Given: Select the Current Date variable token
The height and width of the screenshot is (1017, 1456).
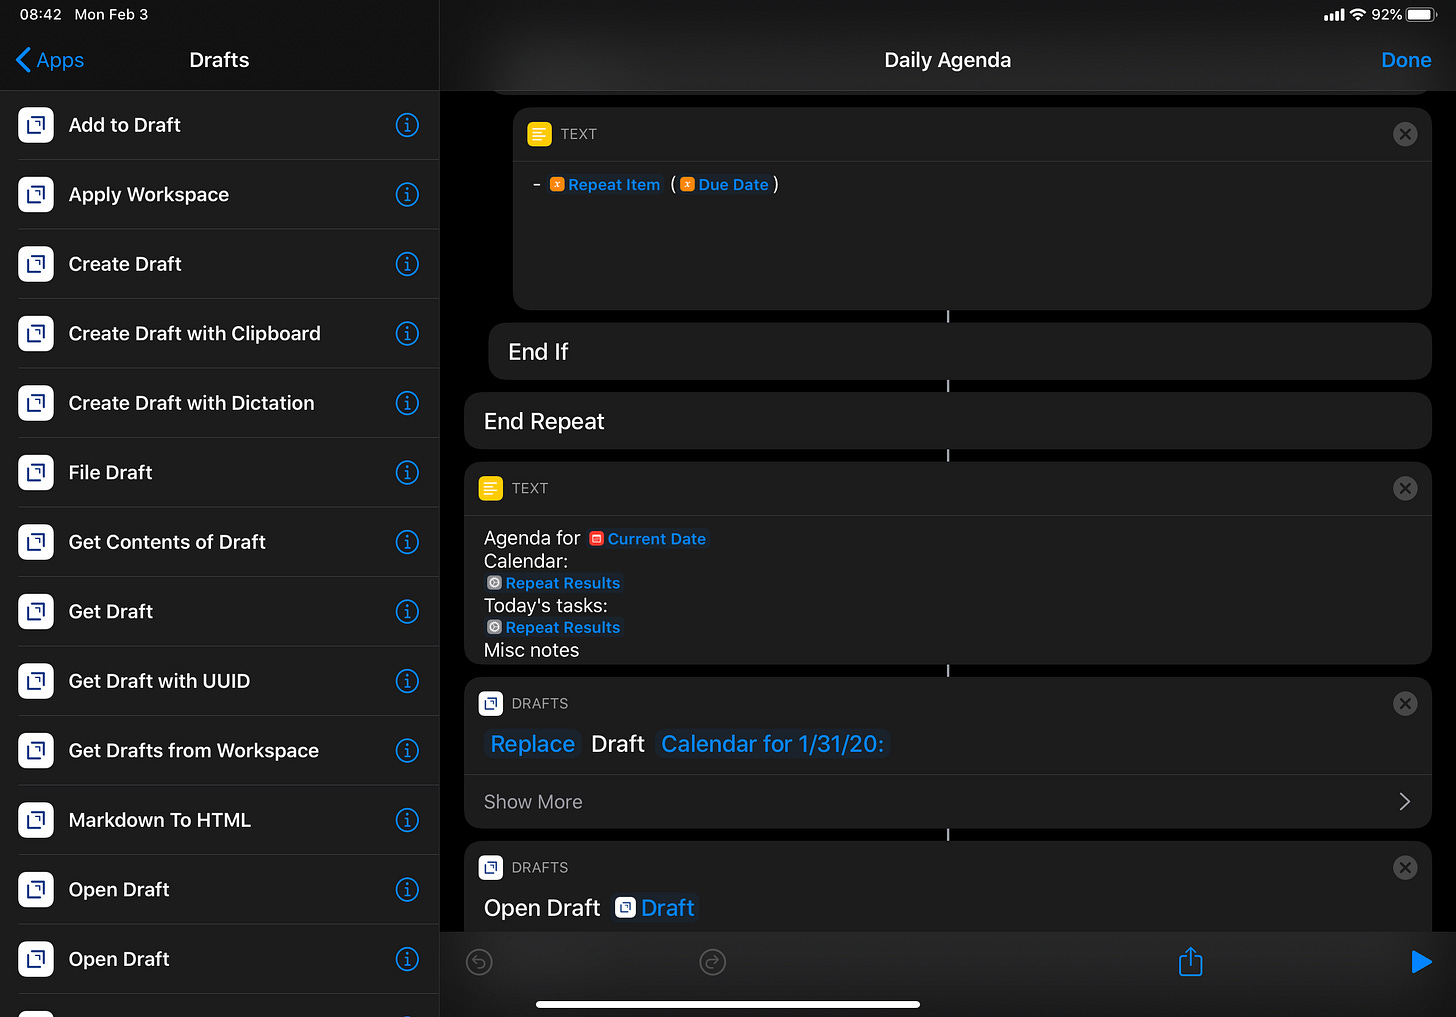Looking at the screenshot, I should pyautogui.click(x=648, y=539).
